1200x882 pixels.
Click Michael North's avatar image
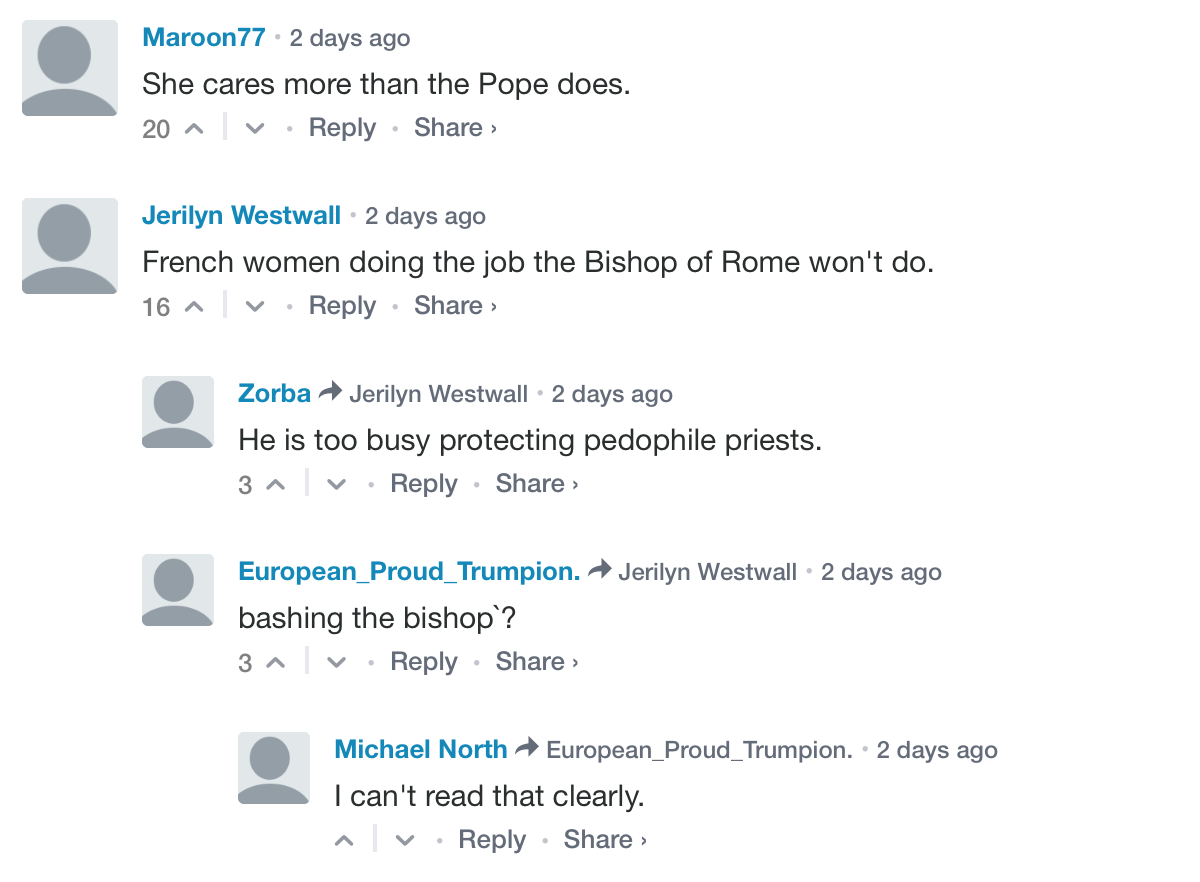pyautogui.click(x=274, y=768)
